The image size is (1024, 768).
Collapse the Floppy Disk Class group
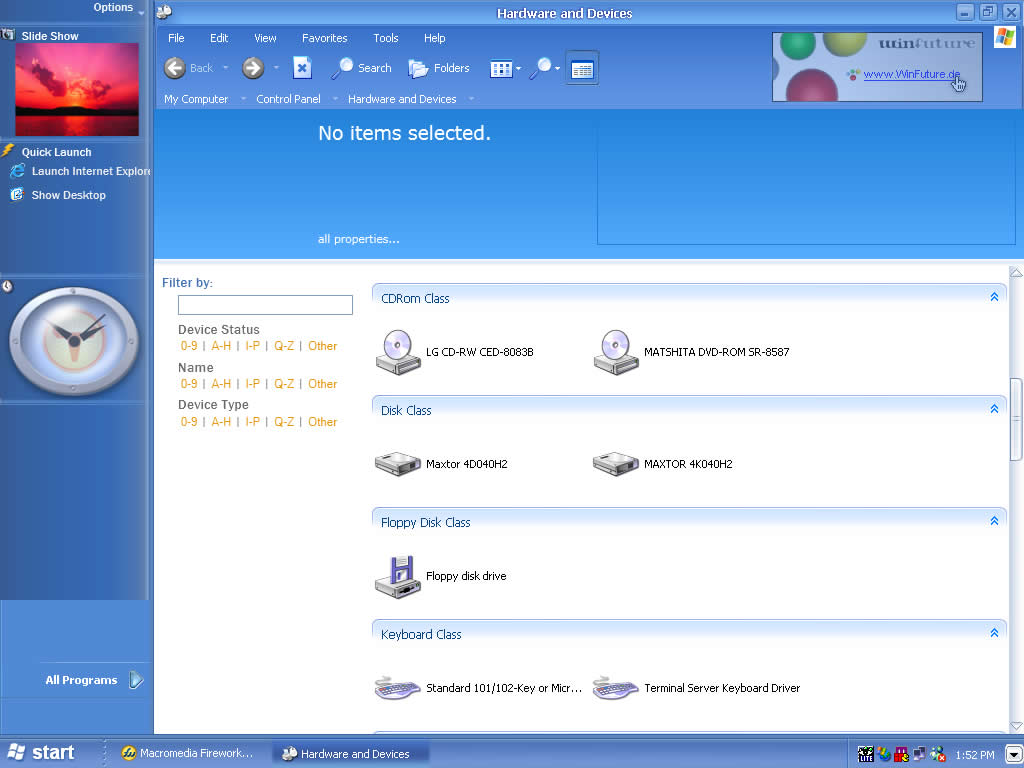994,521
